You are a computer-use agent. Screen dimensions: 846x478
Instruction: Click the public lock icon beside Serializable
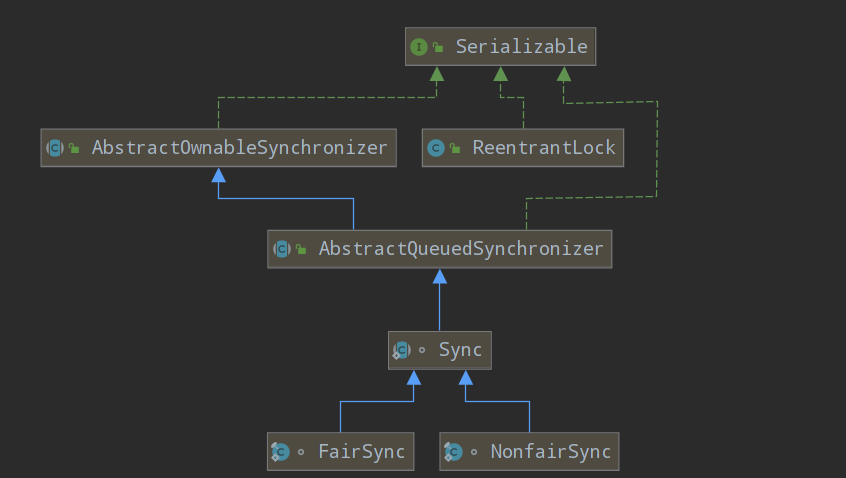(x=438, y=48)
